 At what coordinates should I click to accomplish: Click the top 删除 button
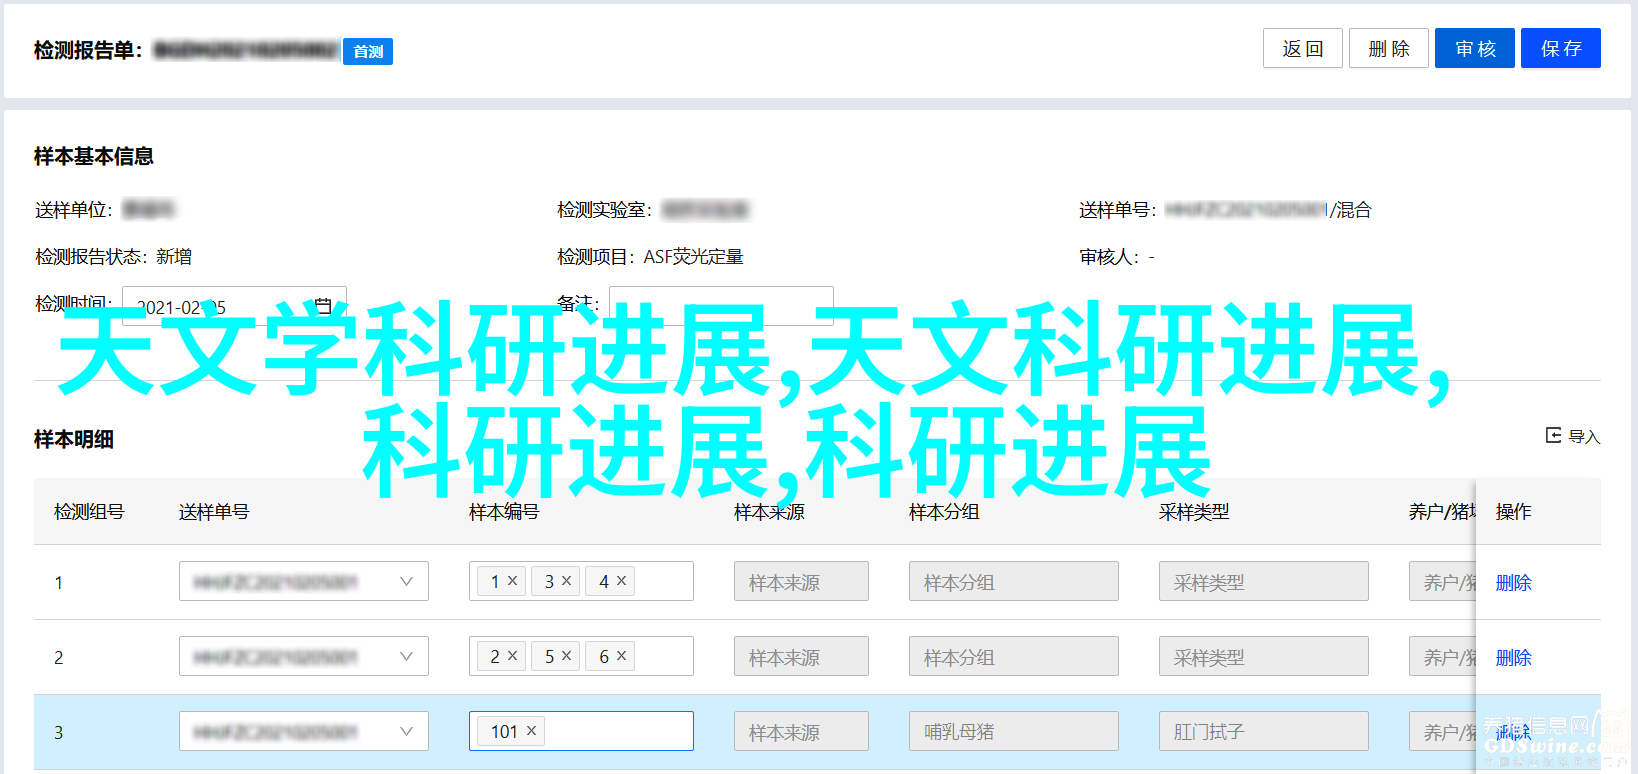click(1388, 48)
